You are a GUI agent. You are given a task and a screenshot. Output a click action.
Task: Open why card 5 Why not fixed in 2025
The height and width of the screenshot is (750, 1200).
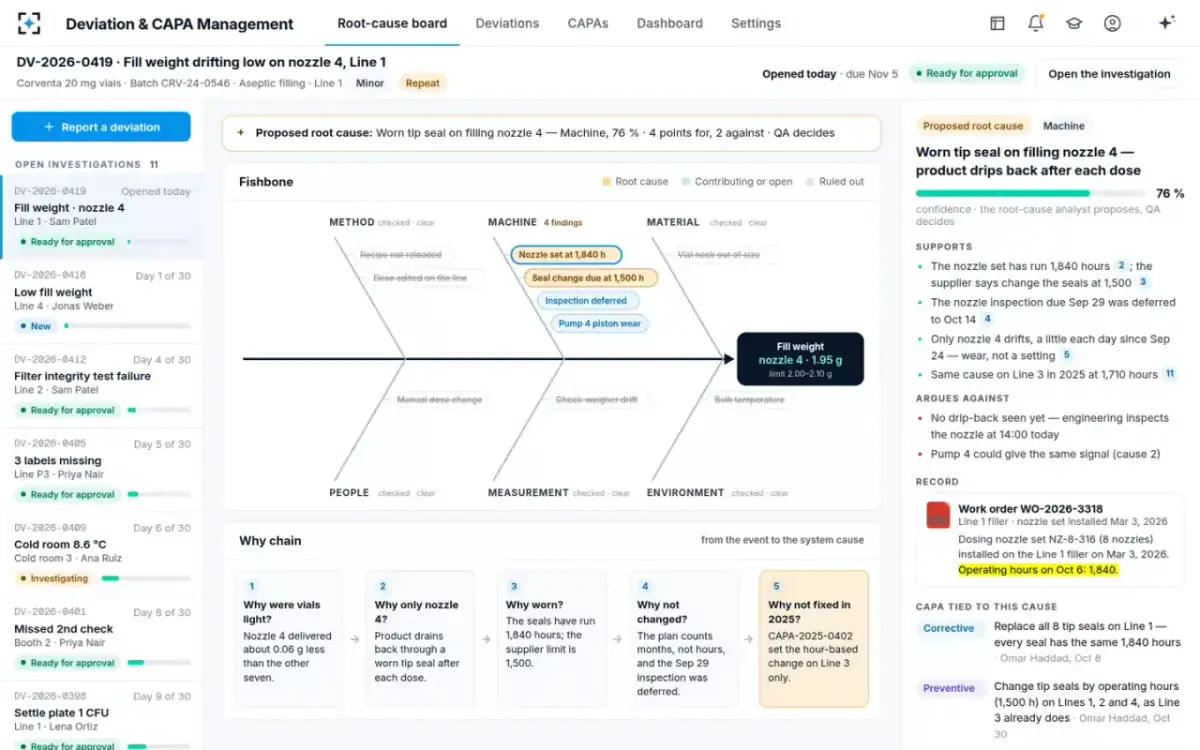[x=814, y=639]
